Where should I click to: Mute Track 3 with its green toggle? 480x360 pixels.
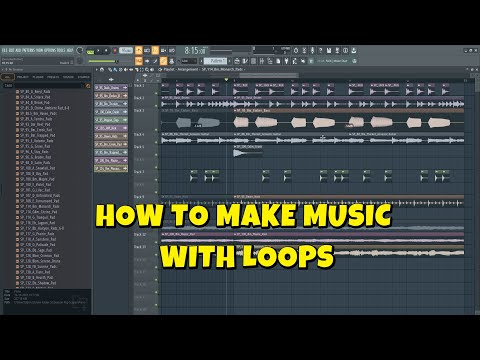click(156, 130)
